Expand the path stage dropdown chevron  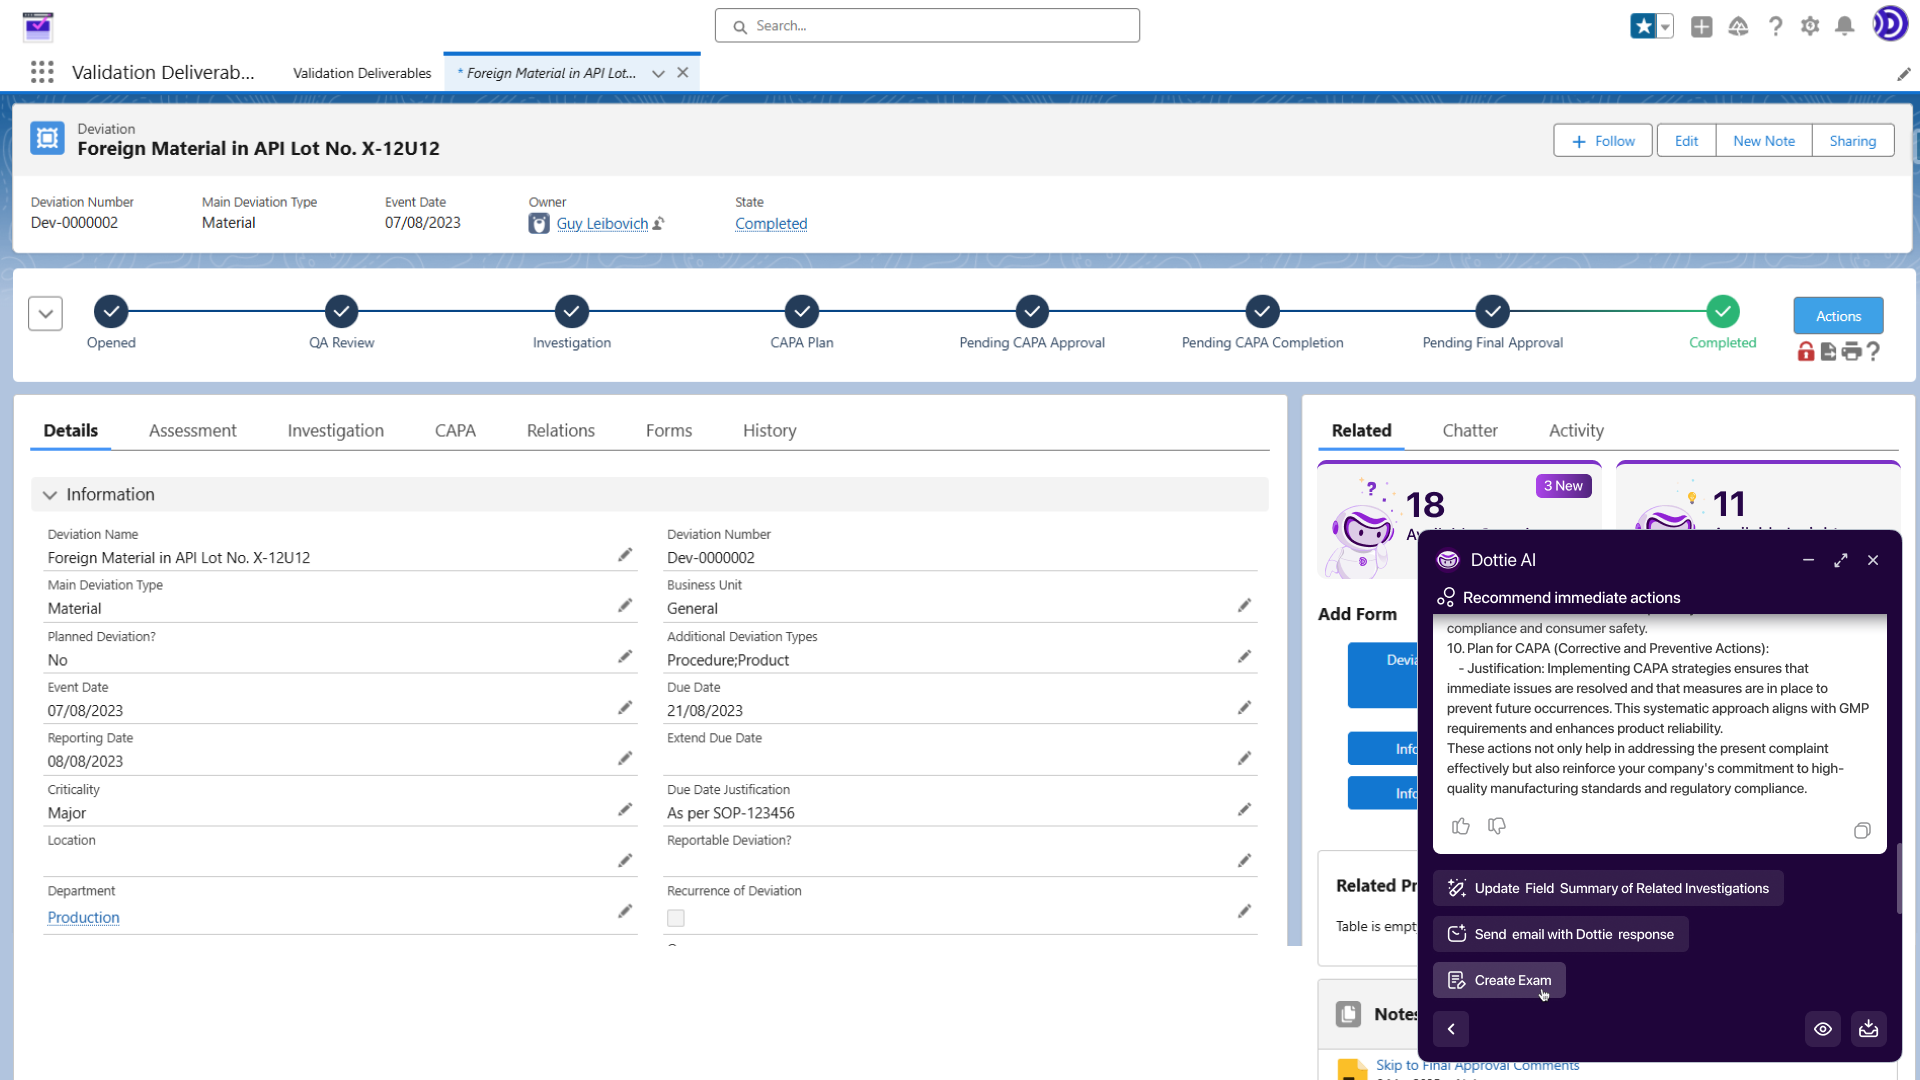(x=45, y=313)
